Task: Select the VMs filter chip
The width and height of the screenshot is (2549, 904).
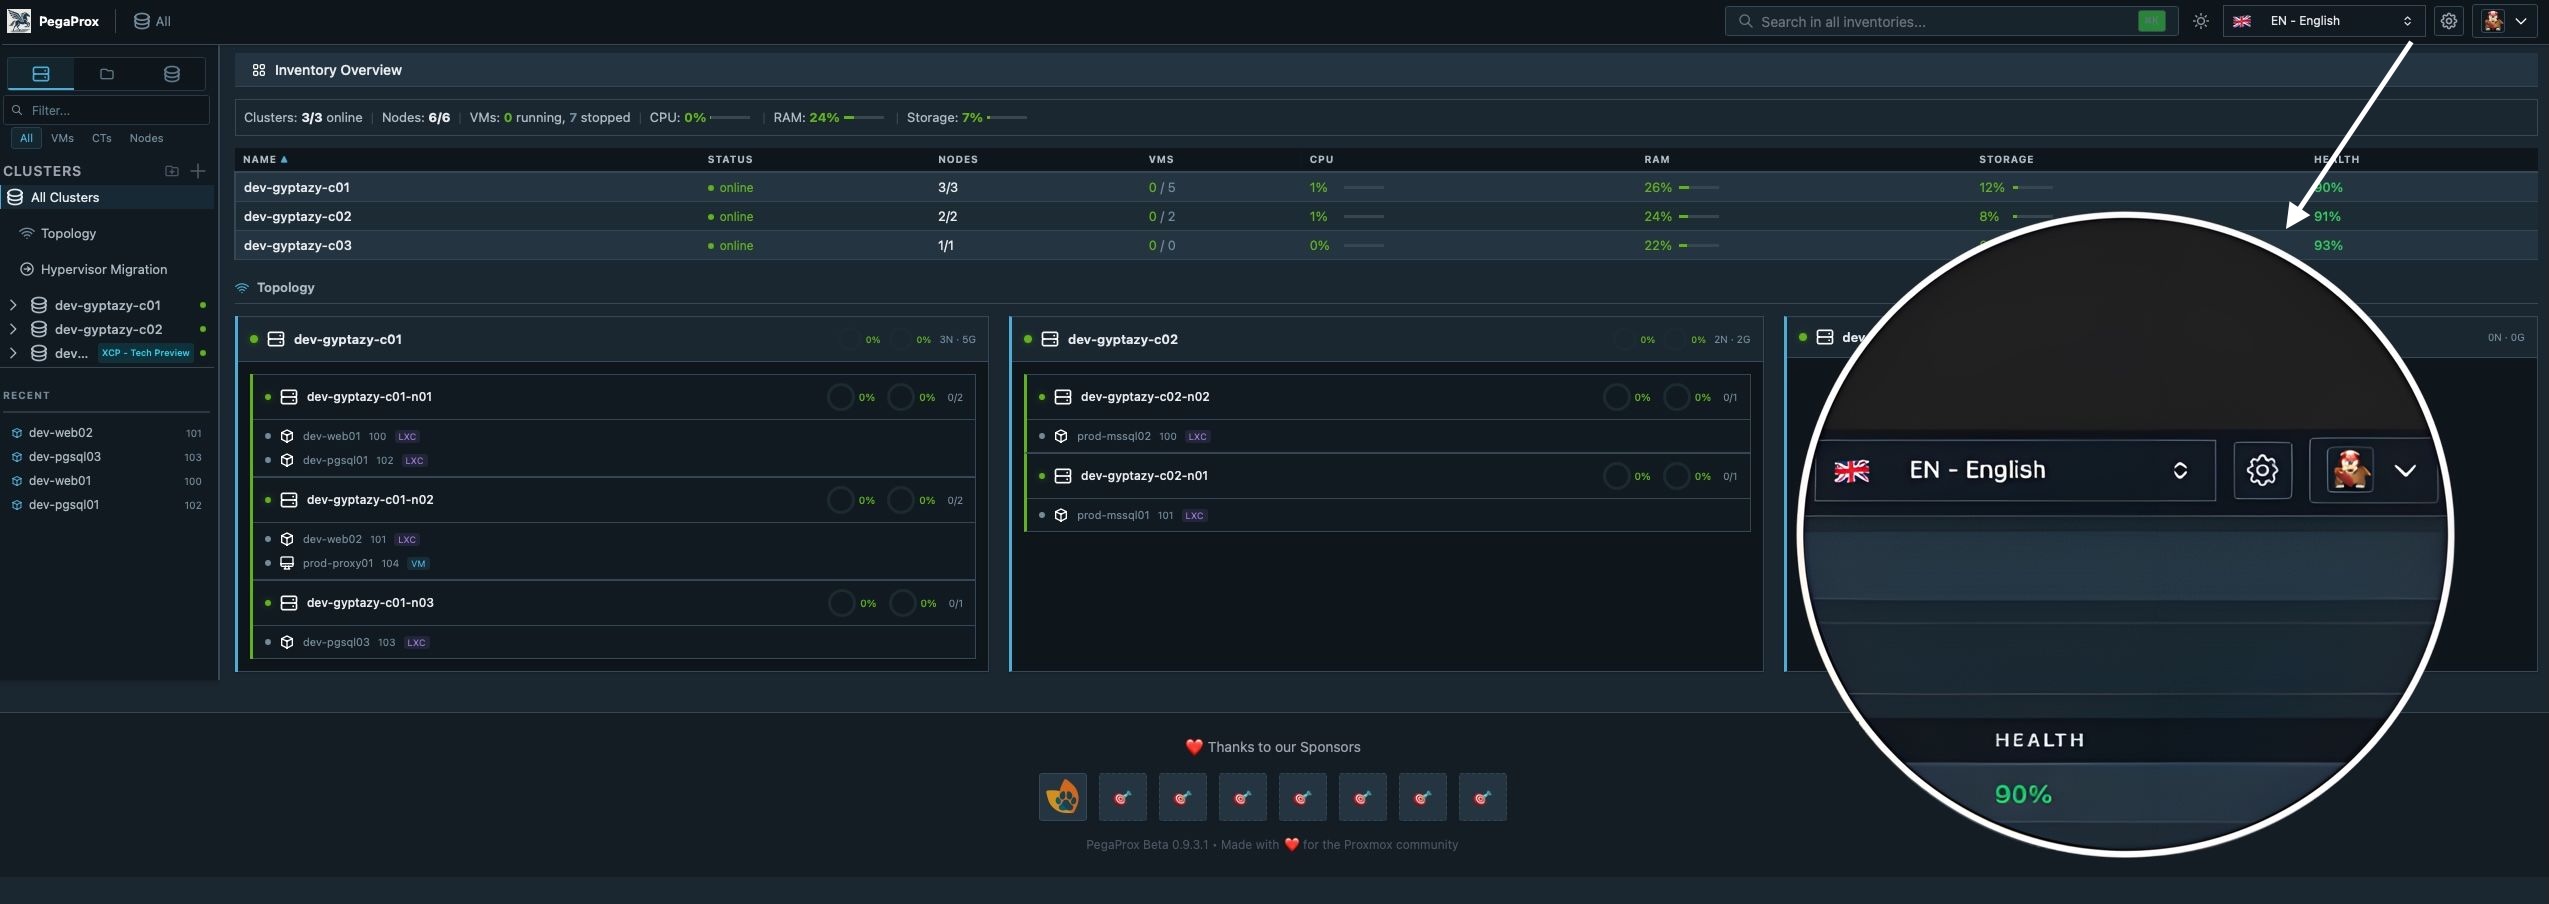Action: (62, 138)
